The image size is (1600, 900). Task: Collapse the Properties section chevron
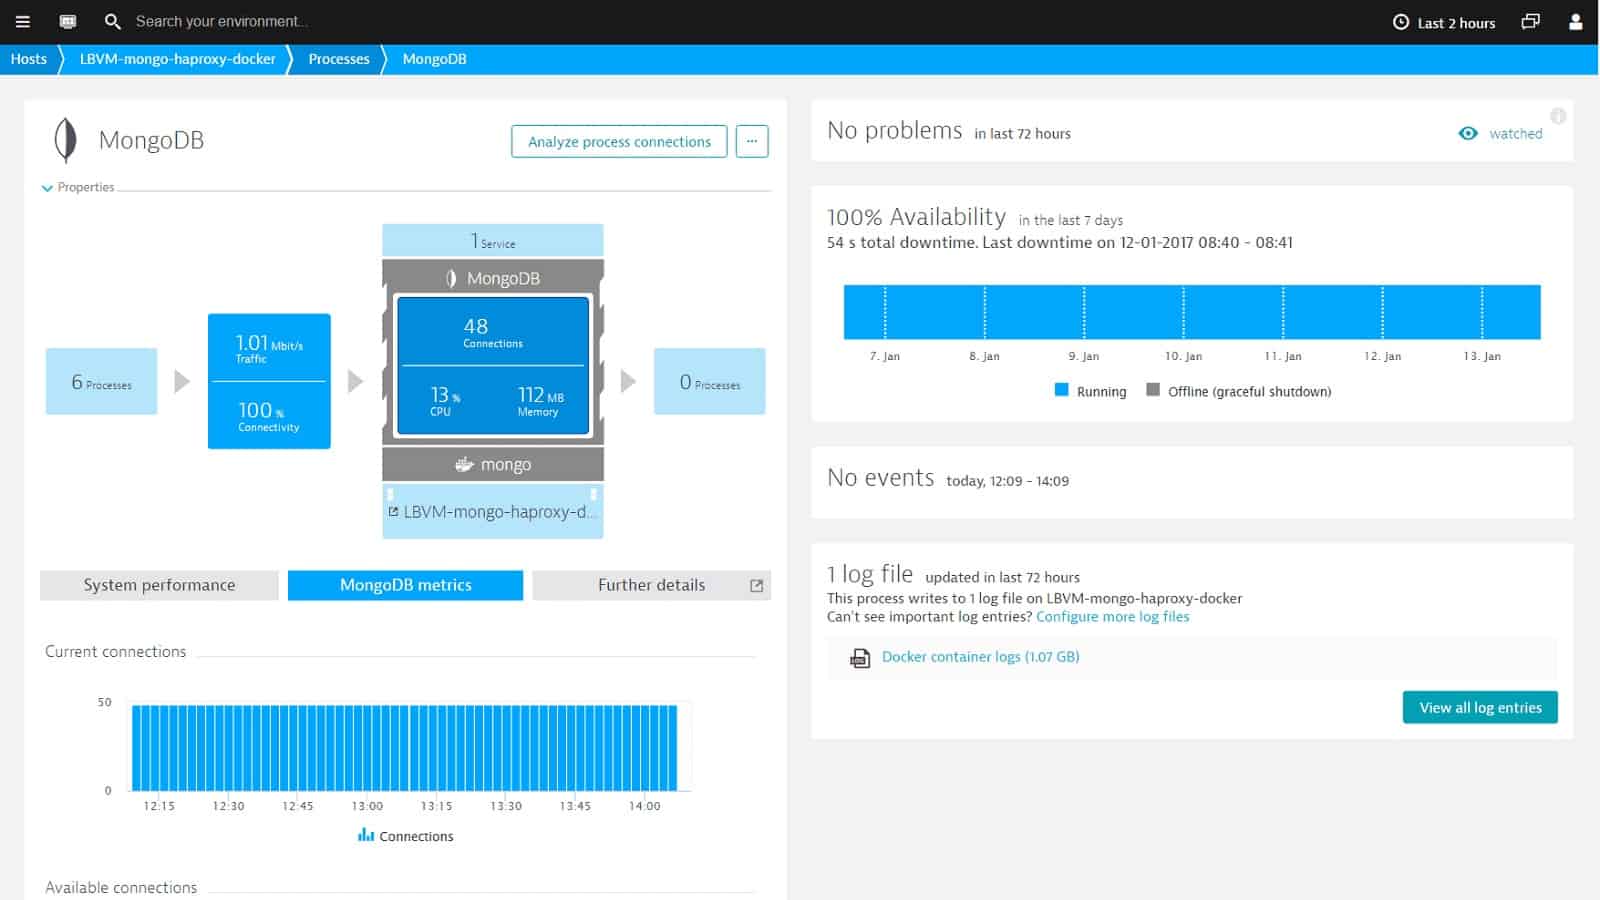pos(47,188)
